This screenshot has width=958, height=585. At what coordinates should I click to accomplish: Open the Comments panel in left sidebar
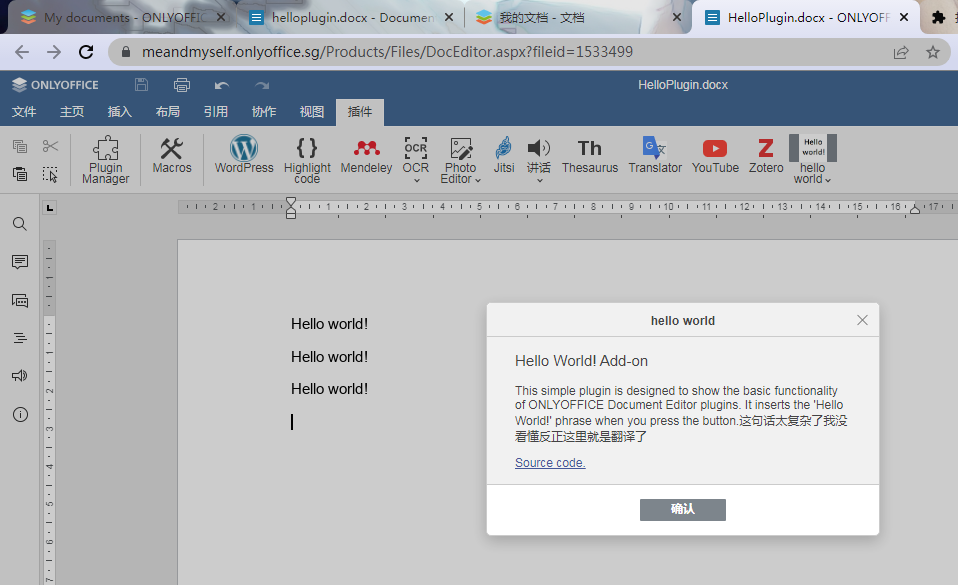tap(20, 262)
